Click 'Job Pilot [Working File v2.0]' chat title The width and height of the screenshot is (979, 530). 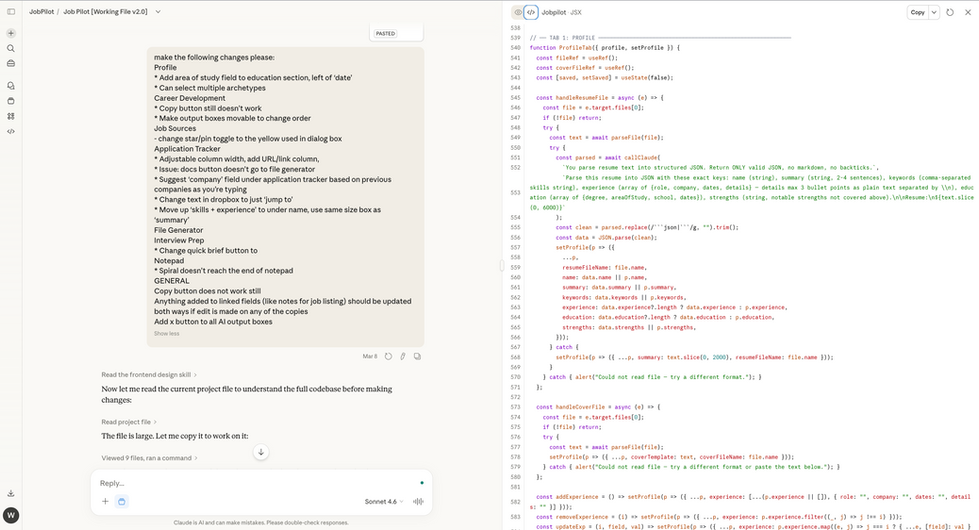coord(106,12)
